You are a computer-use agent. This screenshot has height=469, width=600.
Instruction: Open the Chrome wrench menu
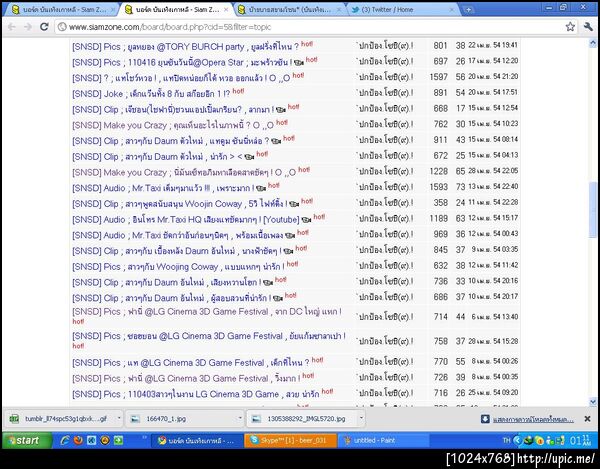[588, 27]
